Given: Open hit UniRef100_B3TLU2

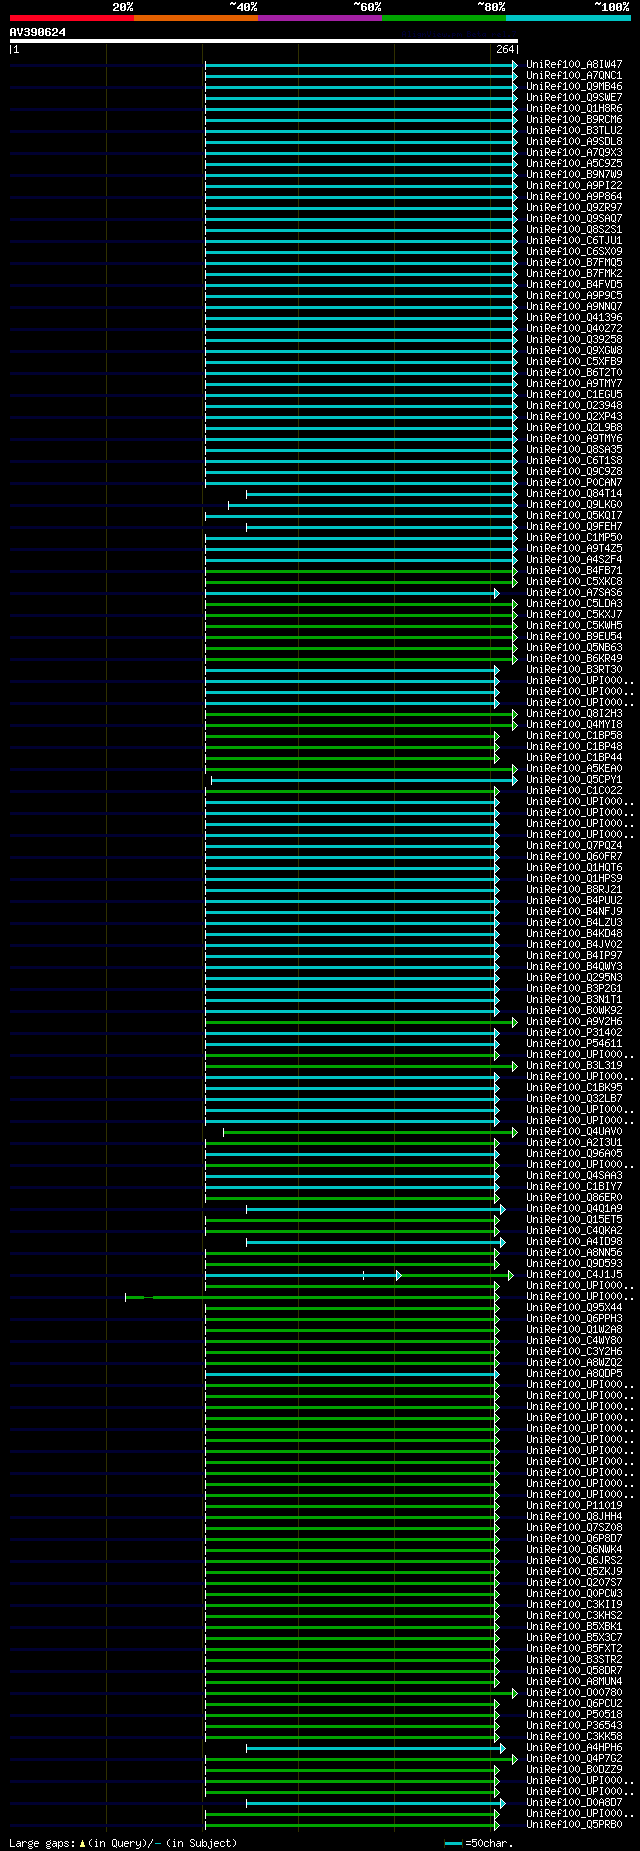Looking at the screenshot, I should click(574, 130).
